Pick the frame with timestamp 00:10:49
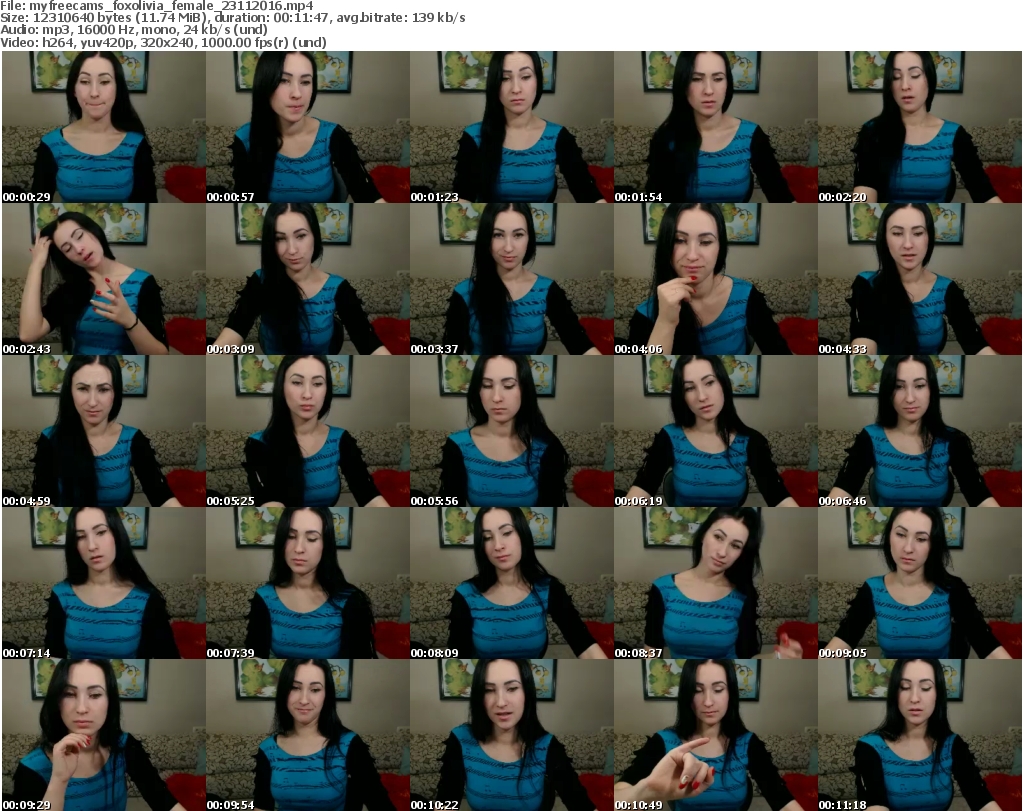 pyautogui.click(x=716, y=735)
